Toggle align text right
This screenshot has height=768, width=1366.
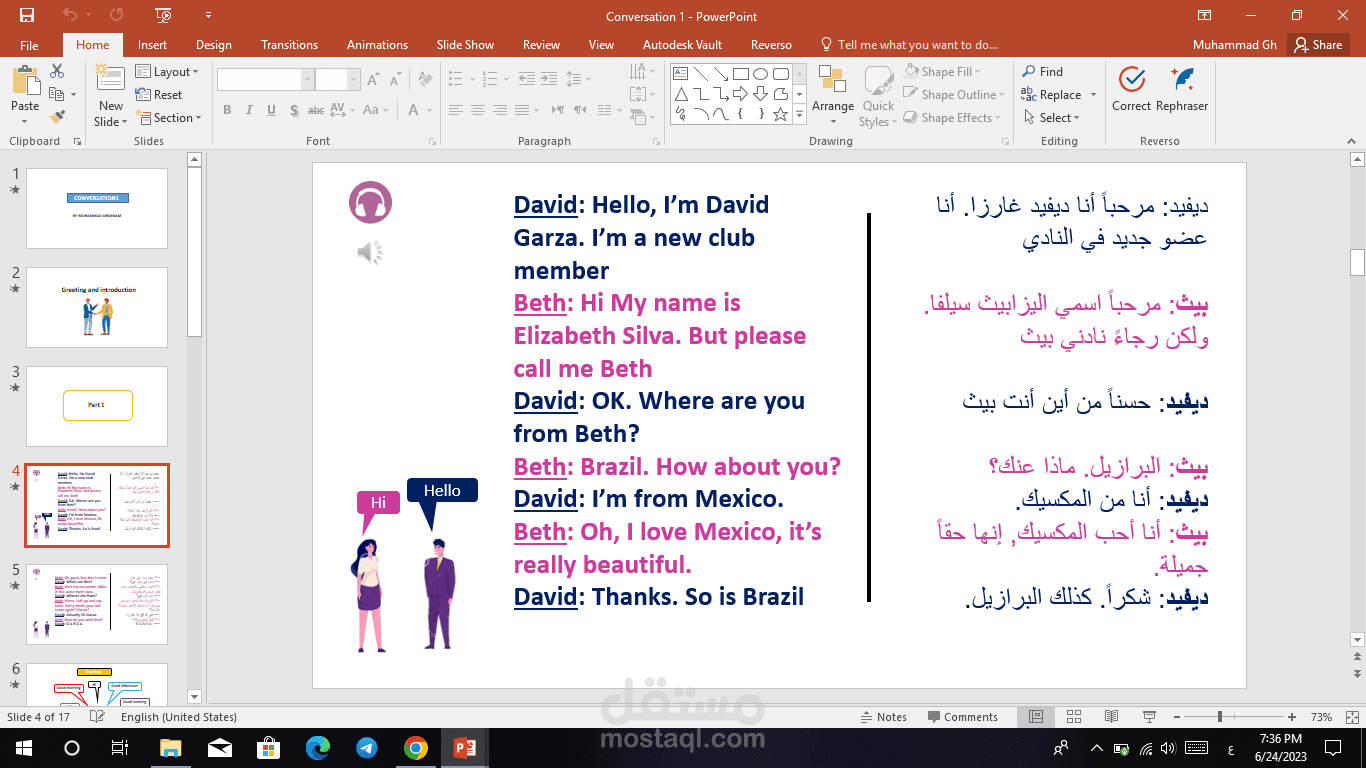point(498,110)
